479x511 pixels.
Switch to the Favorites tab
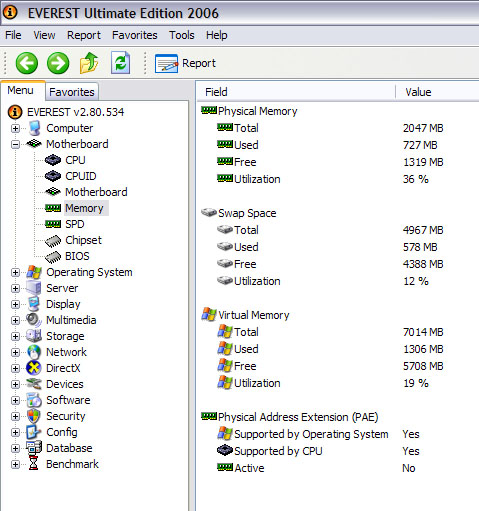point(72,92)
